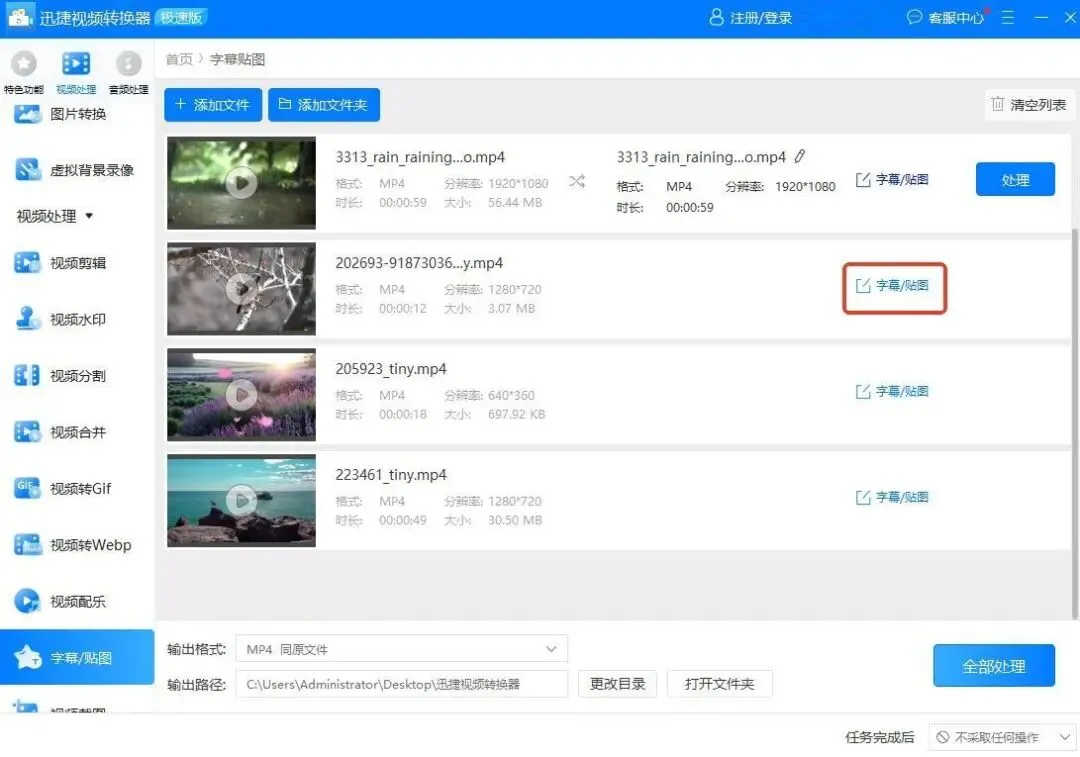Switch to the 音频处理 tab
Viewport: 1080px width, 757px height.
(128, 72)
